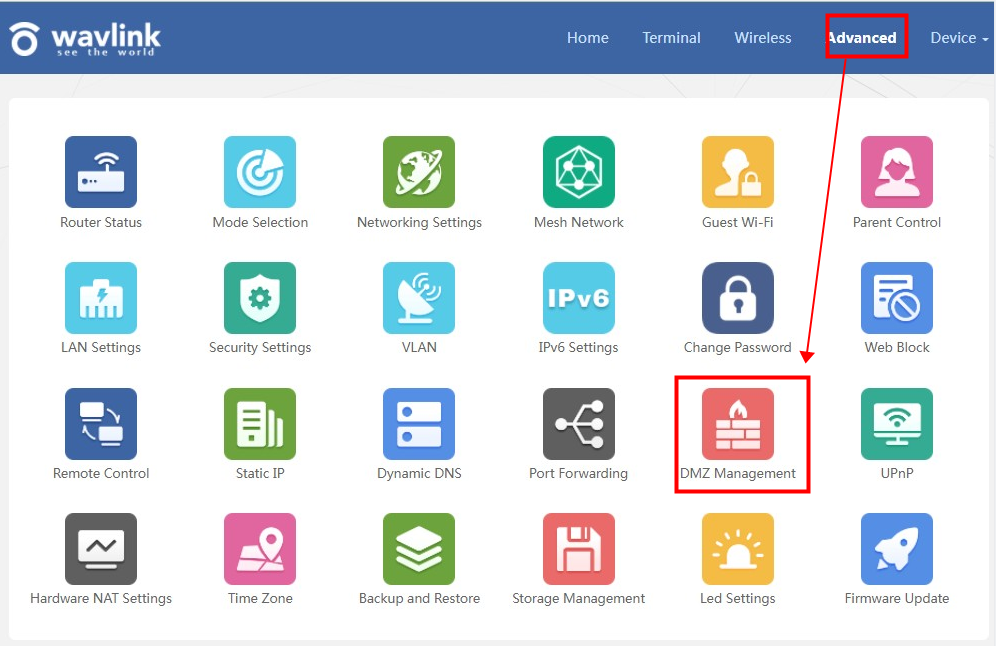Click the LAN Settings text
Image resolution: width=996 pixels, height=646 pixels.
click(x=101, y=347)
